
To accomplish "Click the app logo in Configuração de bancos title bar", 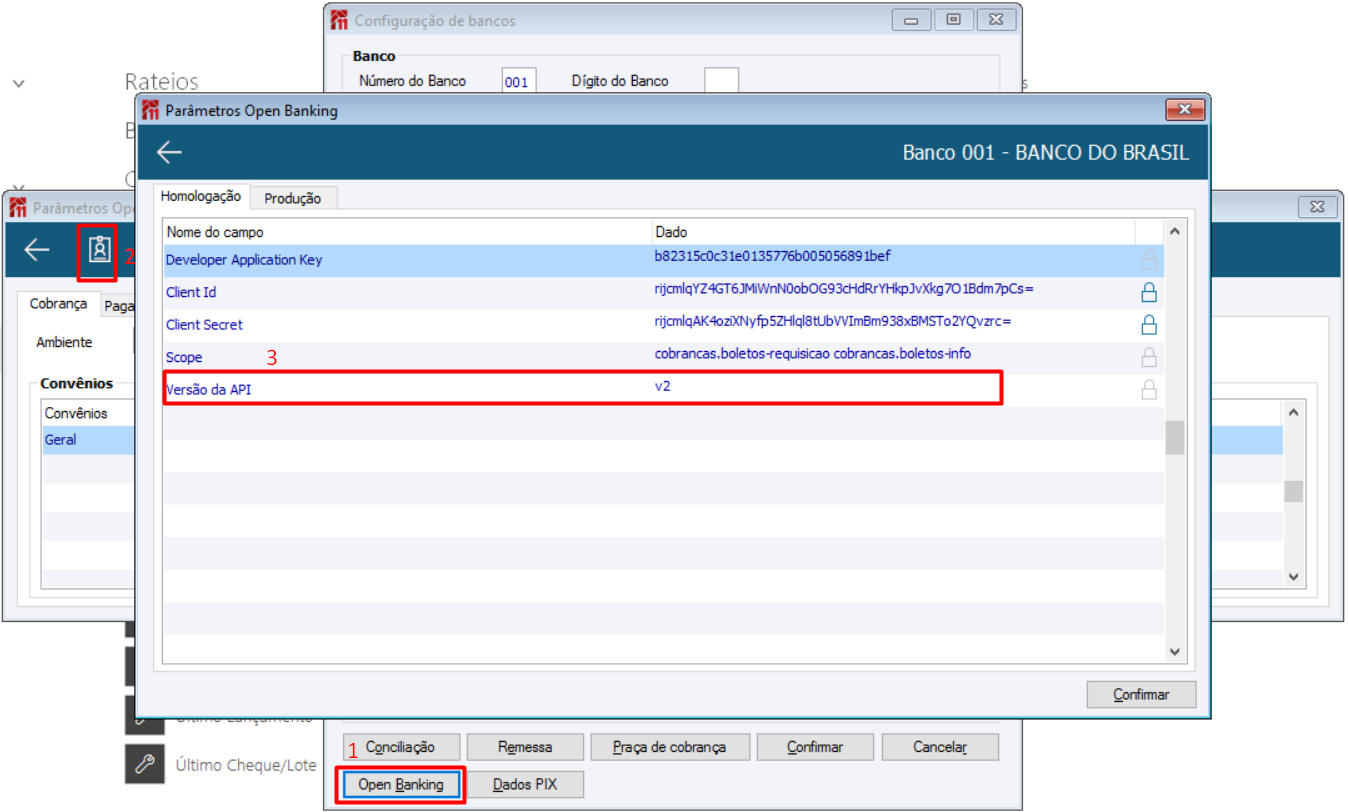I will click(x=339, y=20).
